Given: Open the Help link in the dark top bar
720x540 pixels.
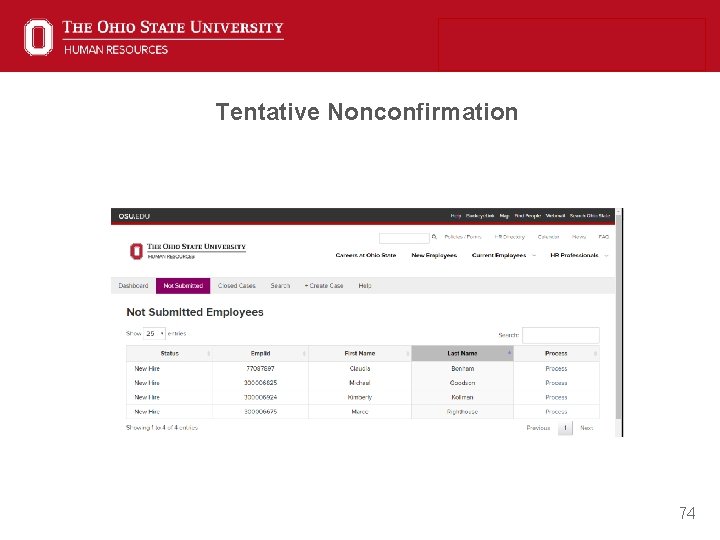Looking at the screenshot, I should click(456, 215).
